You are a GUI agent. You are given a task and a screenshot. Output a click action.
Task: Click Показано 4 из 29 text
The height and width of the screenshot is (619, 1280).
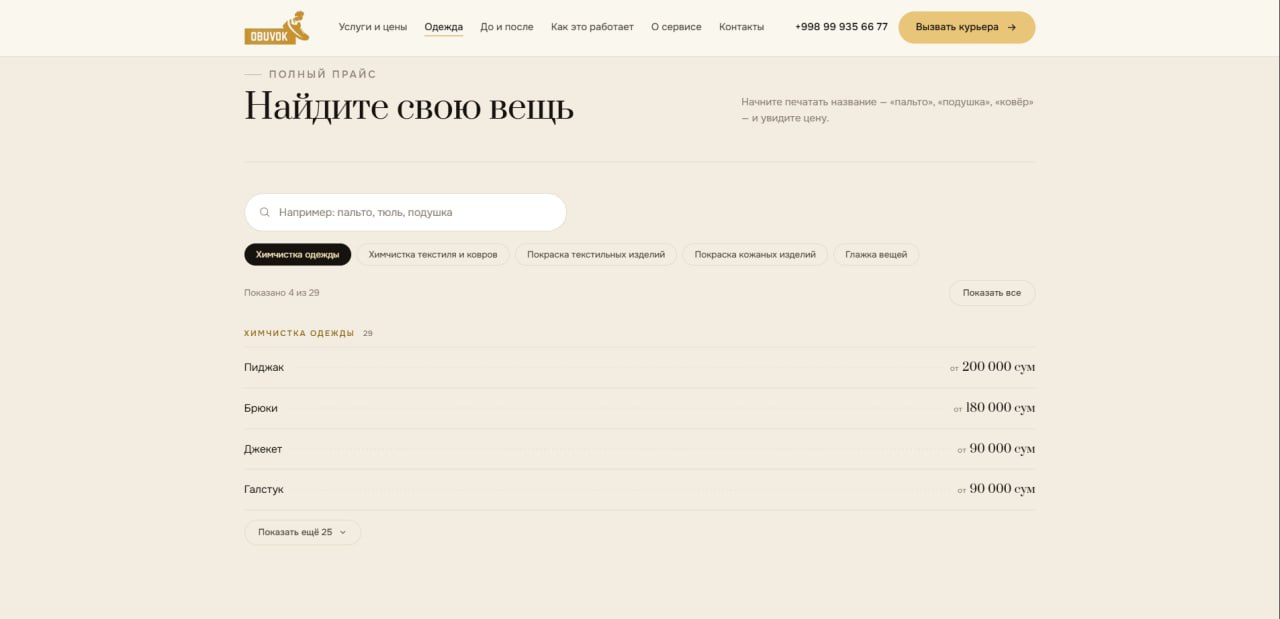click(282, 293)
